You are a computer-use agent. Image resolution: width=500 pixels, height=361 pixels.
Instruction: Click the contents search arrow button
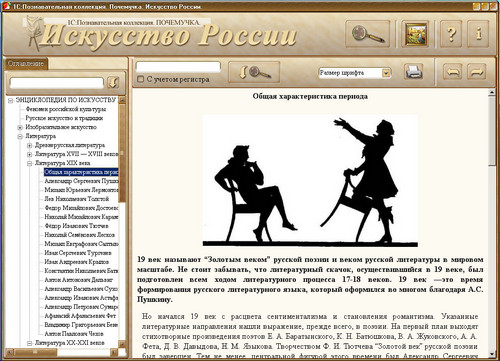pos(113,82)
